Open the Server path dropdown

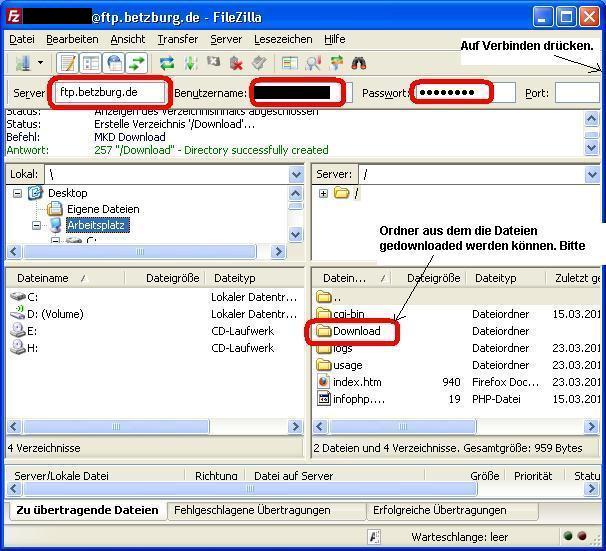pos(592,174)
